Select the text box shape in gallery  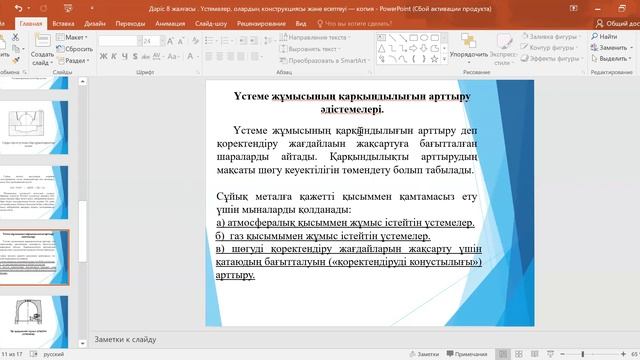[381, 38]
